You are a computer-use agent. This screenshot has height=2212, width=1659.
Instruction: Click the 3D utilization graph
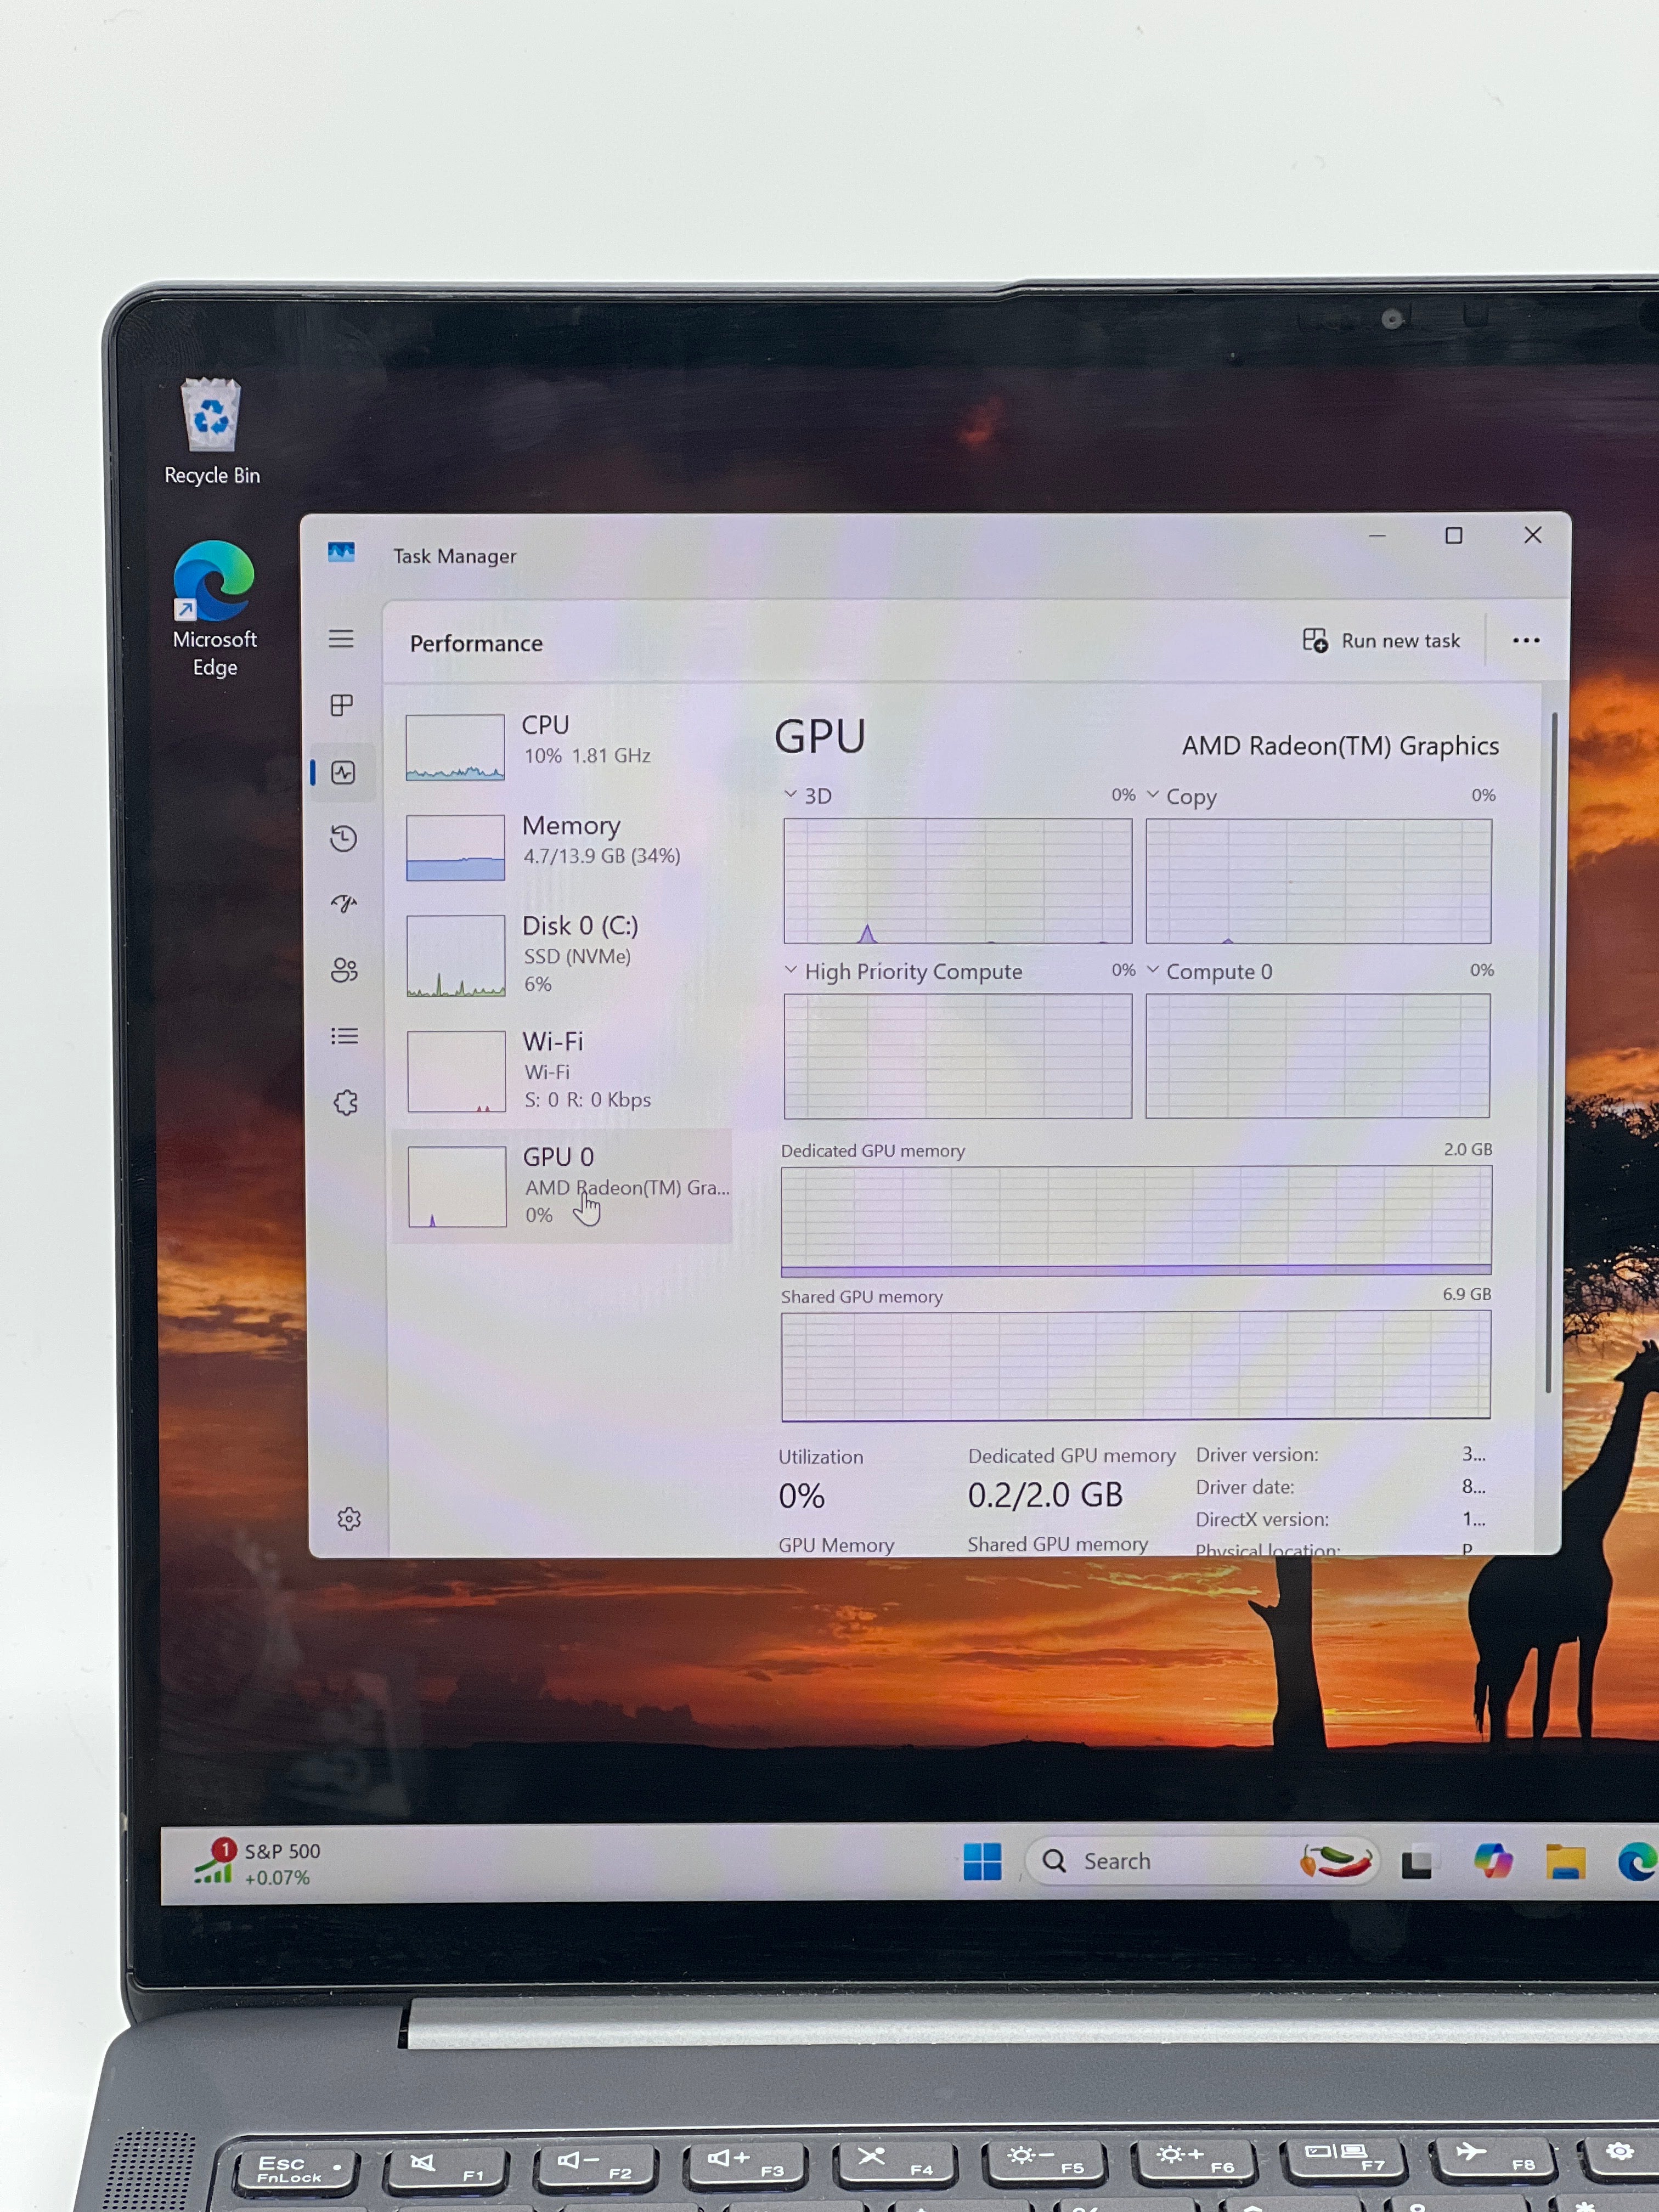pos(958,881)
